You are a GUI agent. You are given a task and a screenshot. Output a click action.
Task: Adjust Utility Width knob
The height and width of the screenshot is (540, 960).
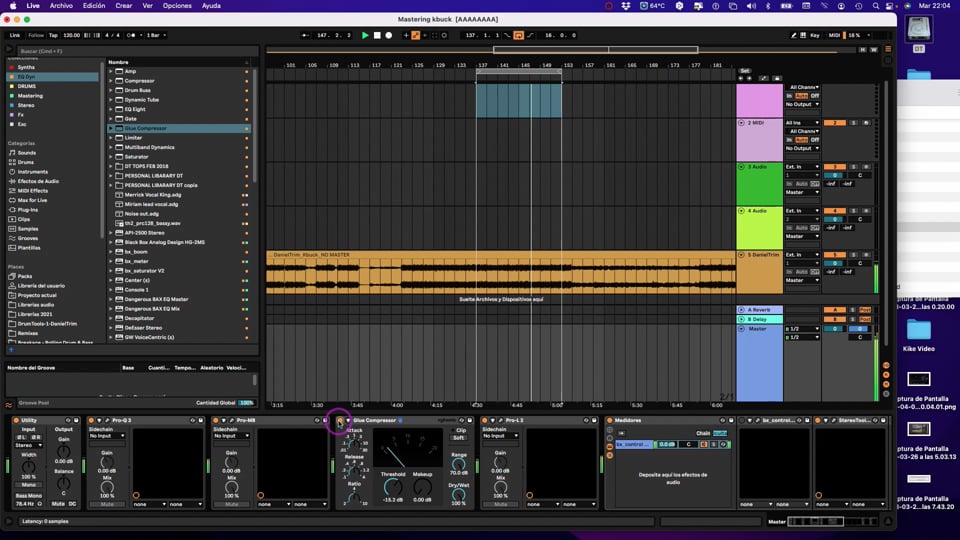pos(29,467)
